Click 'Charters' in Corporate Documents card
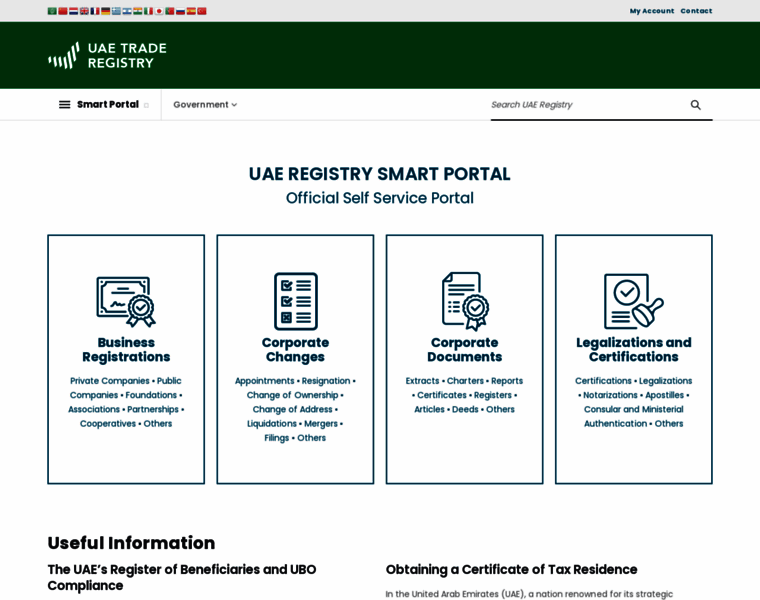This screenshot has width=760, height=600. [465, 381]
